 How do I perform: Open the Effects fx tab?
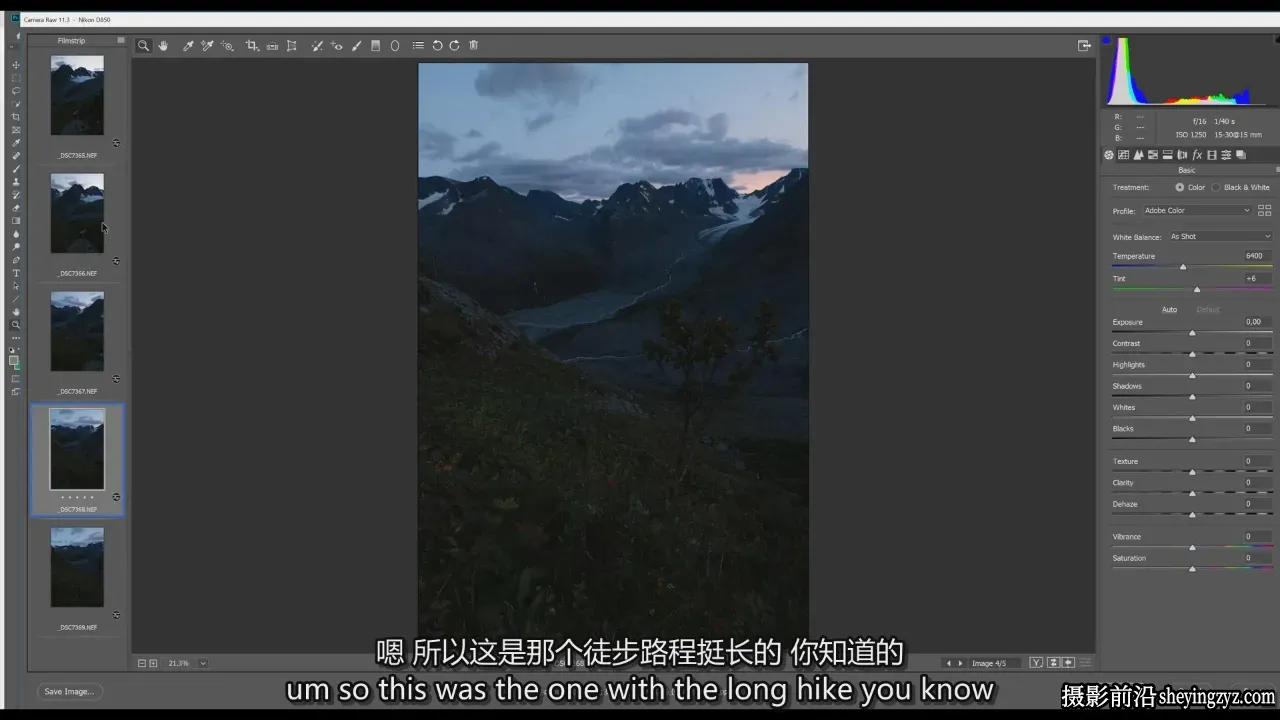[x=1197, y=155]
